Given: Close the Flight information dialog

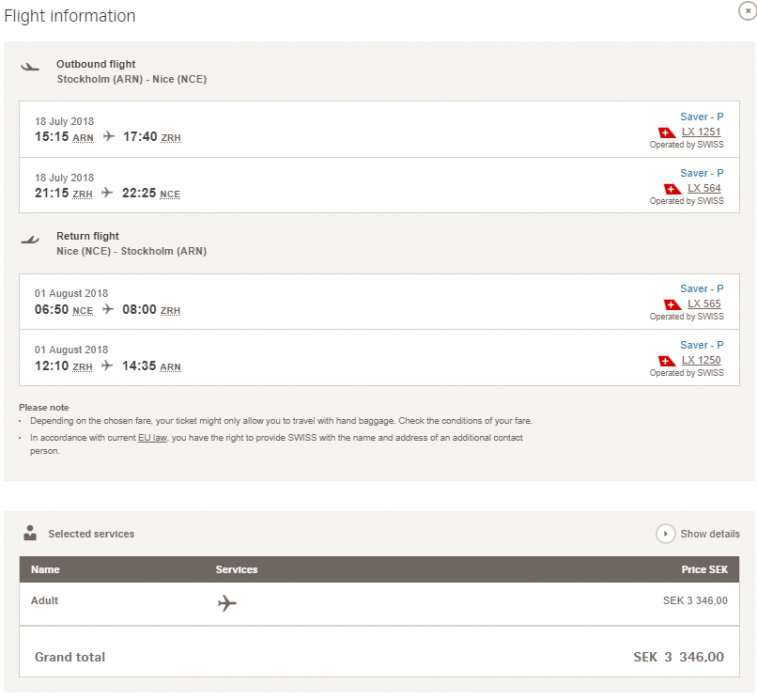Looking at the screenshot, I should click(745, 11).
